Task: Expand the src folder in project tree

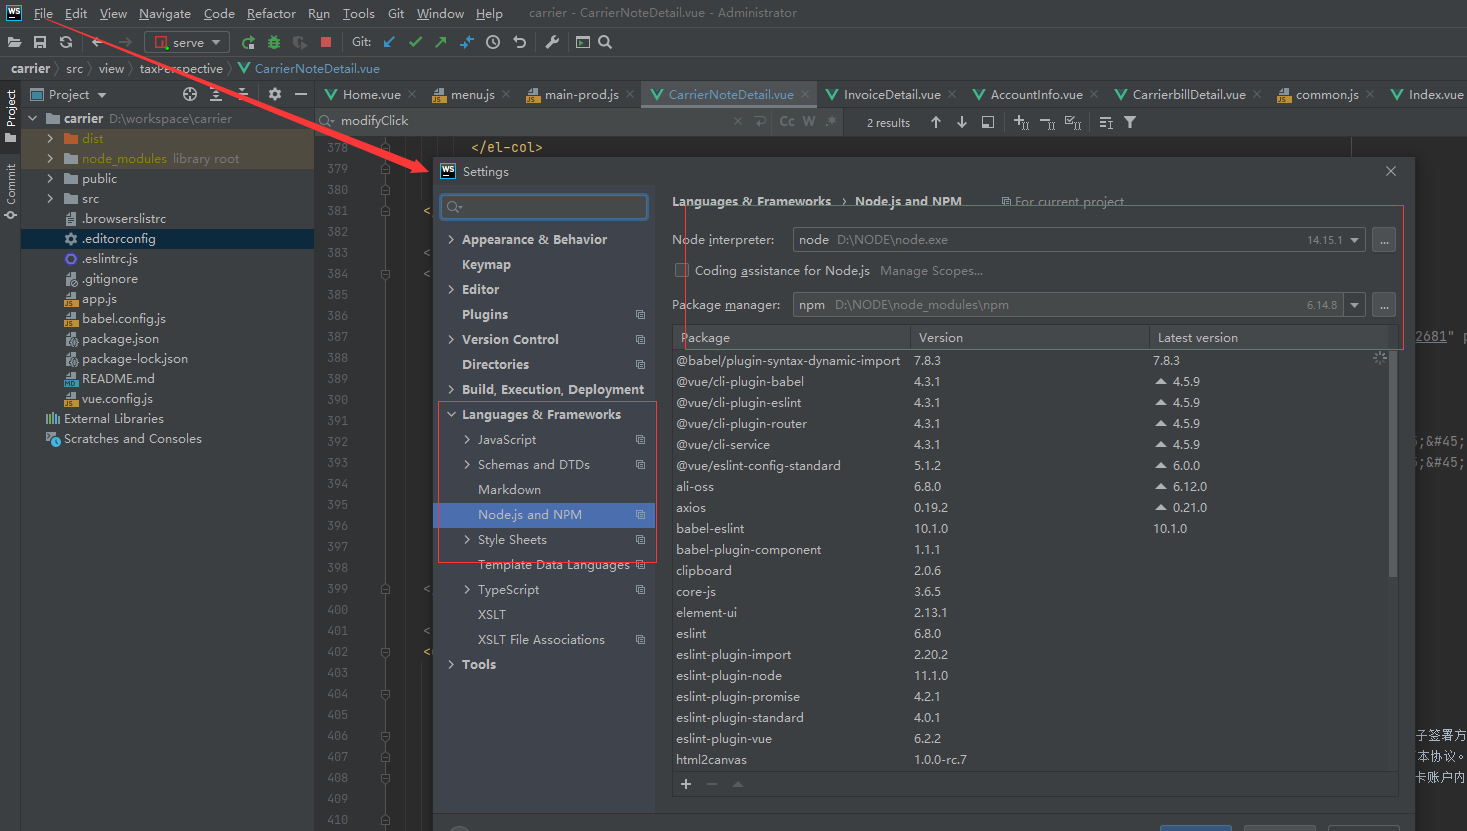Action: click(x=51, y=199)
